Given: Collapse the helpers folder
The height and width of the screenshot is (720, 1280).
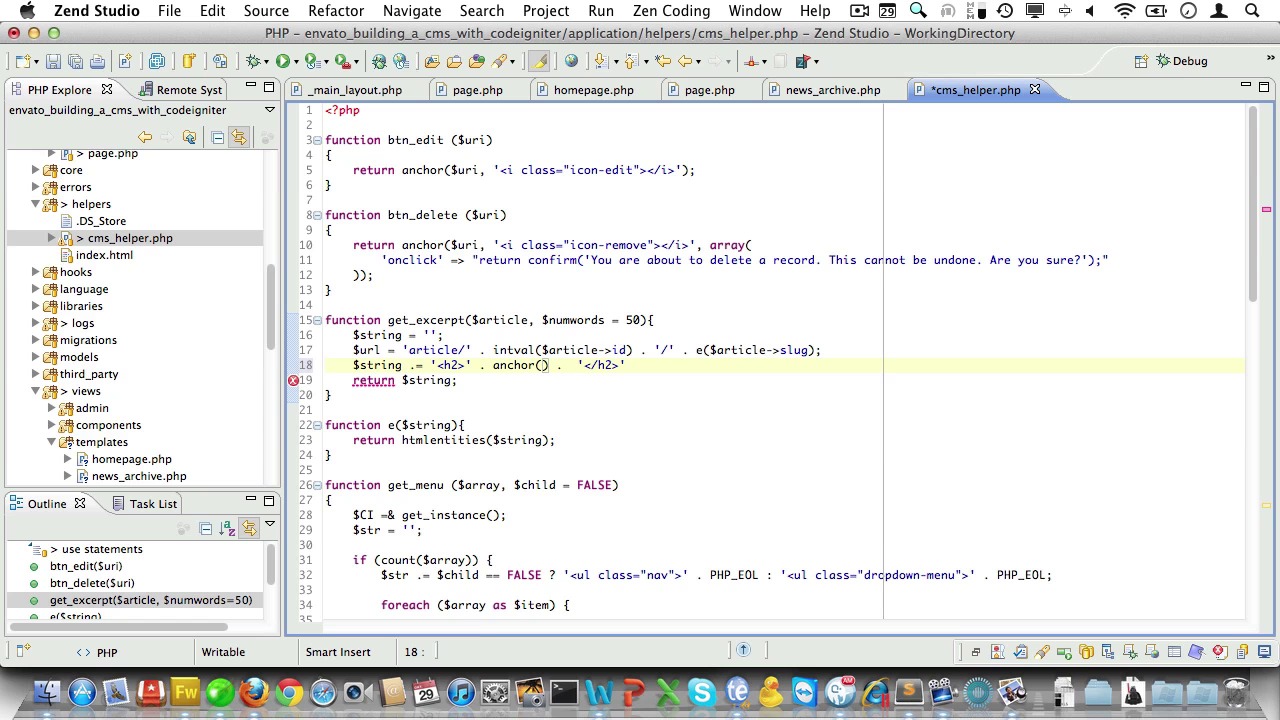Looking at the screenshot, I should coord(35,204).
